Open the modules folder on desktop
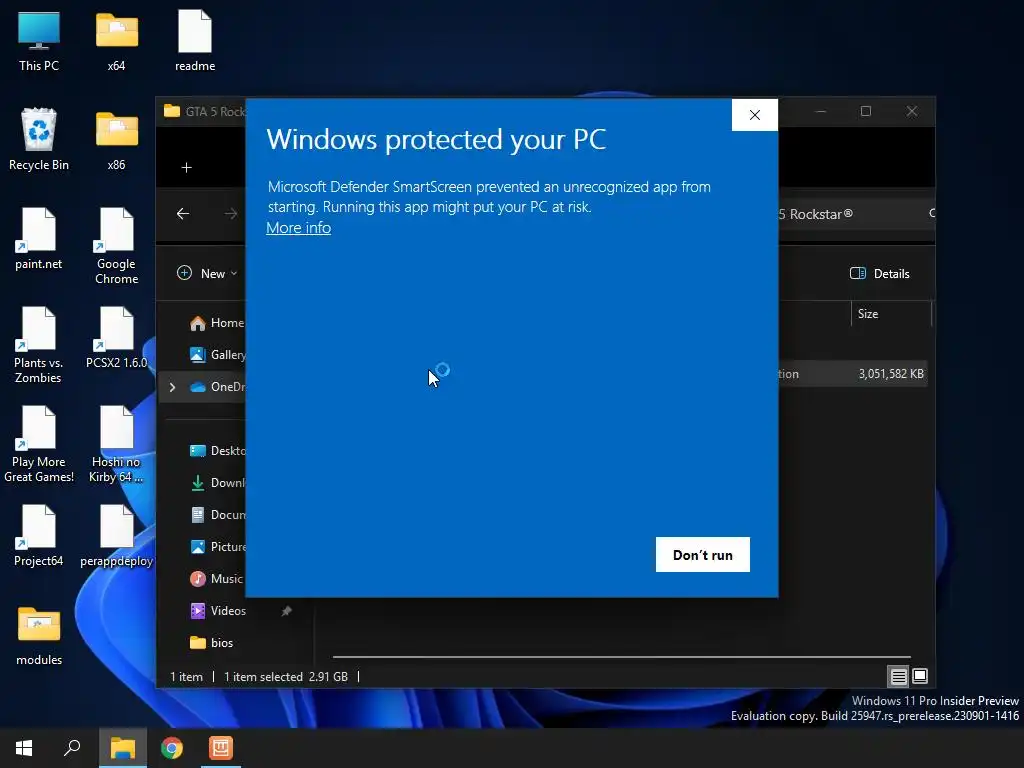The height and width of the screenshot is (768, 1024). tap(39, 635)
